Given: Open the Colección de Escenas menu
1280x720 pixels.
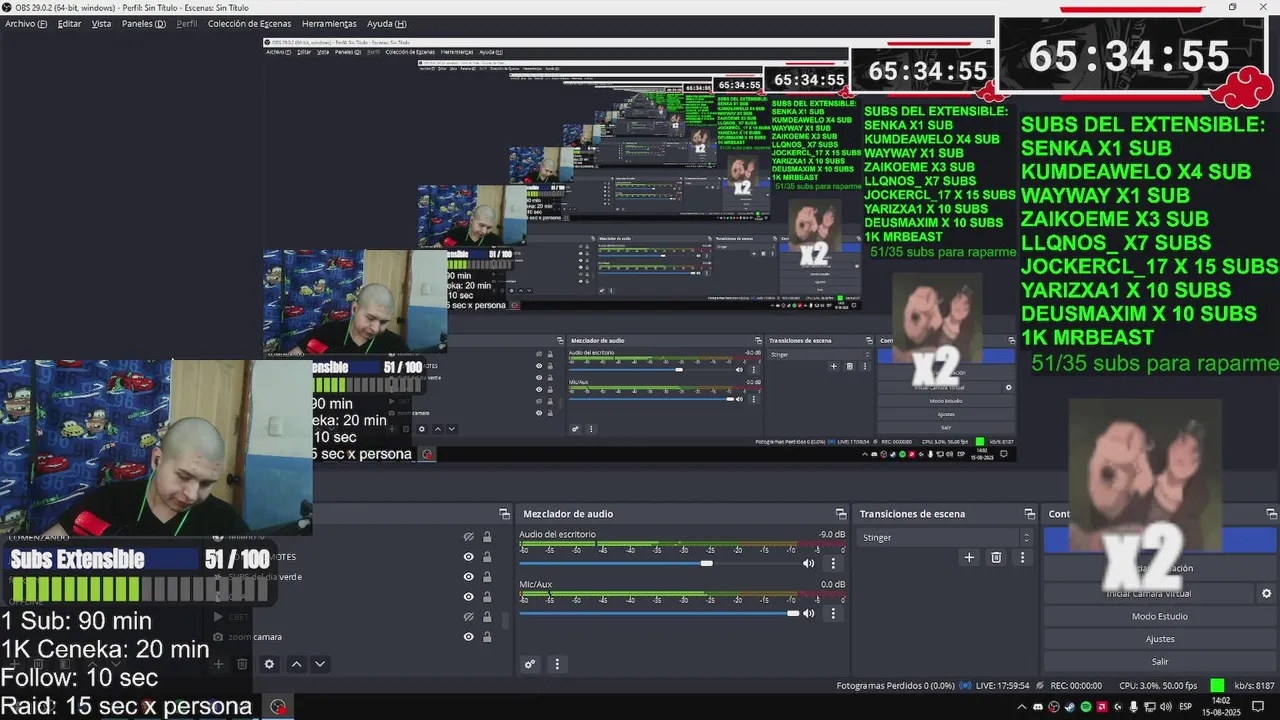Looking at the screenshot, I should coord(249,23).
